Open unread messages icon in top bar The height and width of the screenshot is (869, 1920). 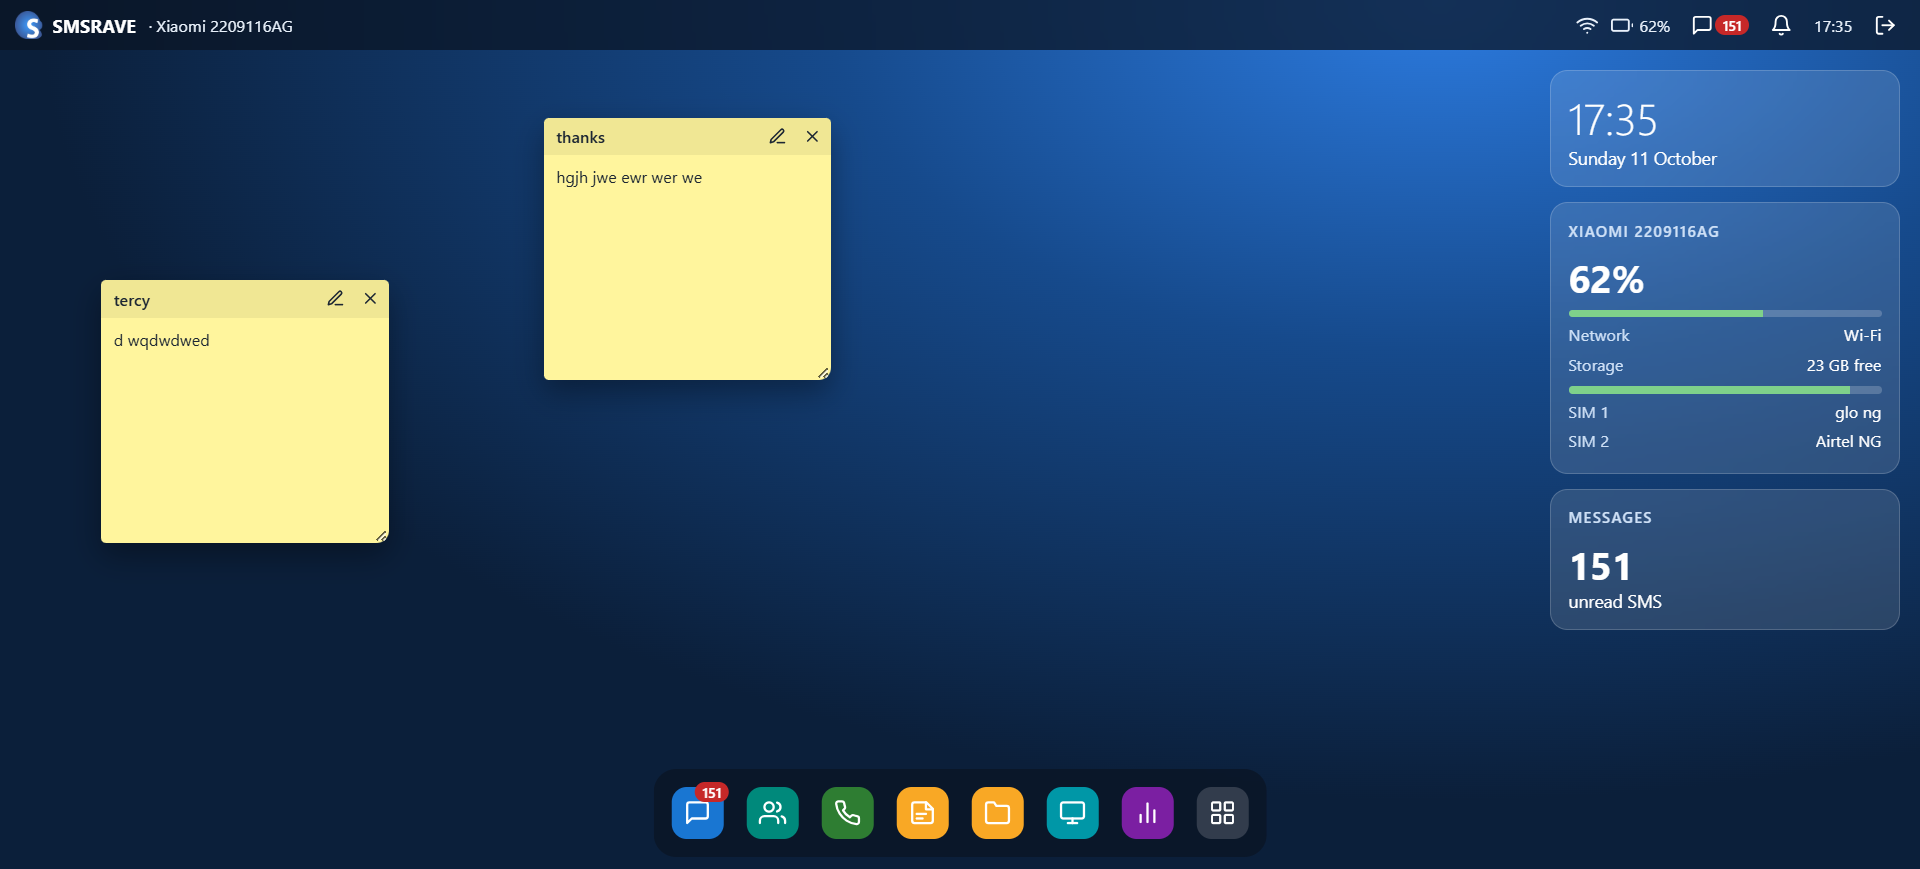[1702, 26]
